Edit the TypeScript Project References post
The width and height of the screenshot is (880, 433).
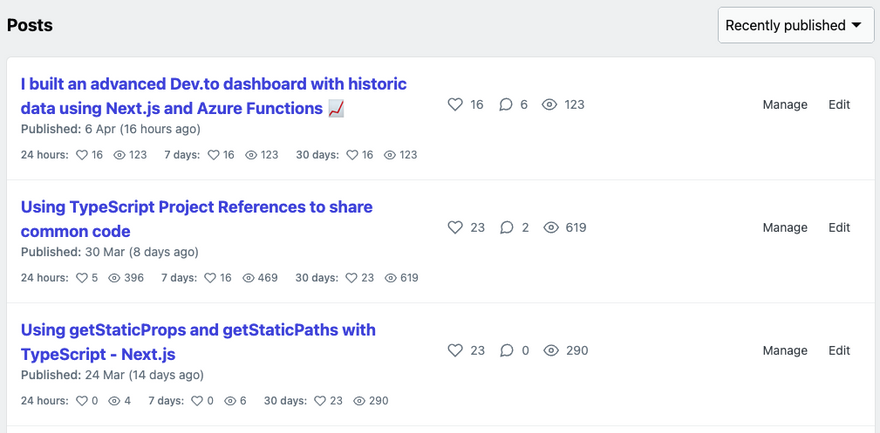pyautogui.click(x=839, y=227)
